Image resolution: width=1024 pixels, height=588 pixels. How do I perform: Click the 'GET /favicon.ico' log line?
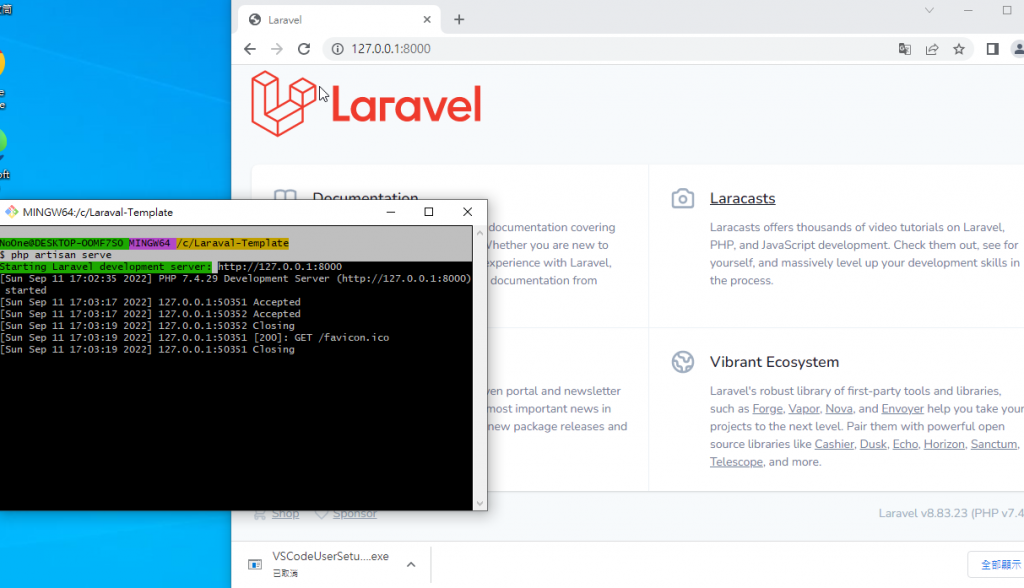pos(342,338)
